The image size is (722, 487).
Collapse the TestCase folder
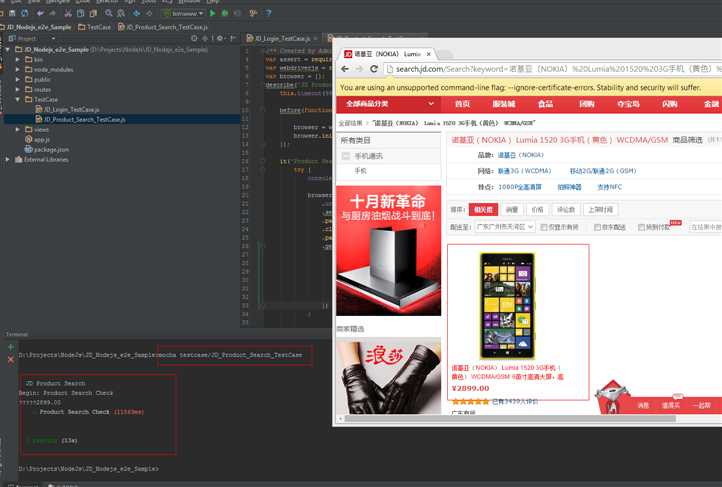(x=18, y=99)
